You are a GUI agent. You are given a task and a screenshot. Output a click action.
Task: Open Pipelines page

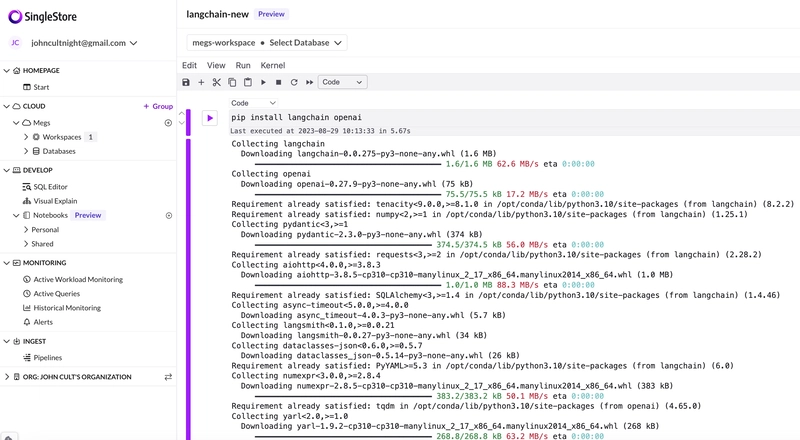tap(42, 358)
